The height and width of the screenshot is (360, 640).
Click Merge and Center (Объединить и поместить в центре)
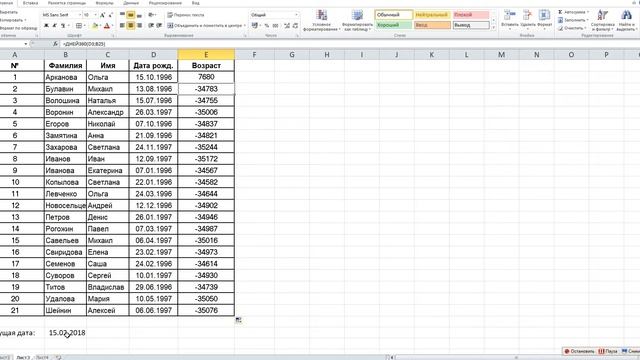(x=204, y=26)
